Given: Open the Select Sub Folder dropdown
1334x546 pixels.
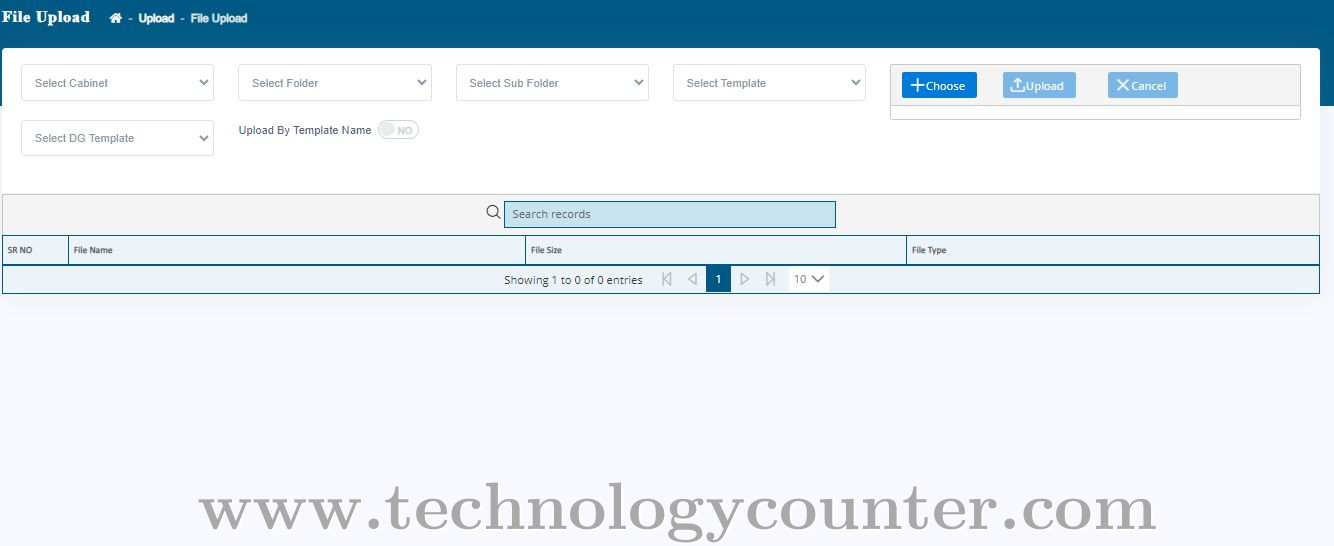Looking at the screenshot, I should point(552,83).
